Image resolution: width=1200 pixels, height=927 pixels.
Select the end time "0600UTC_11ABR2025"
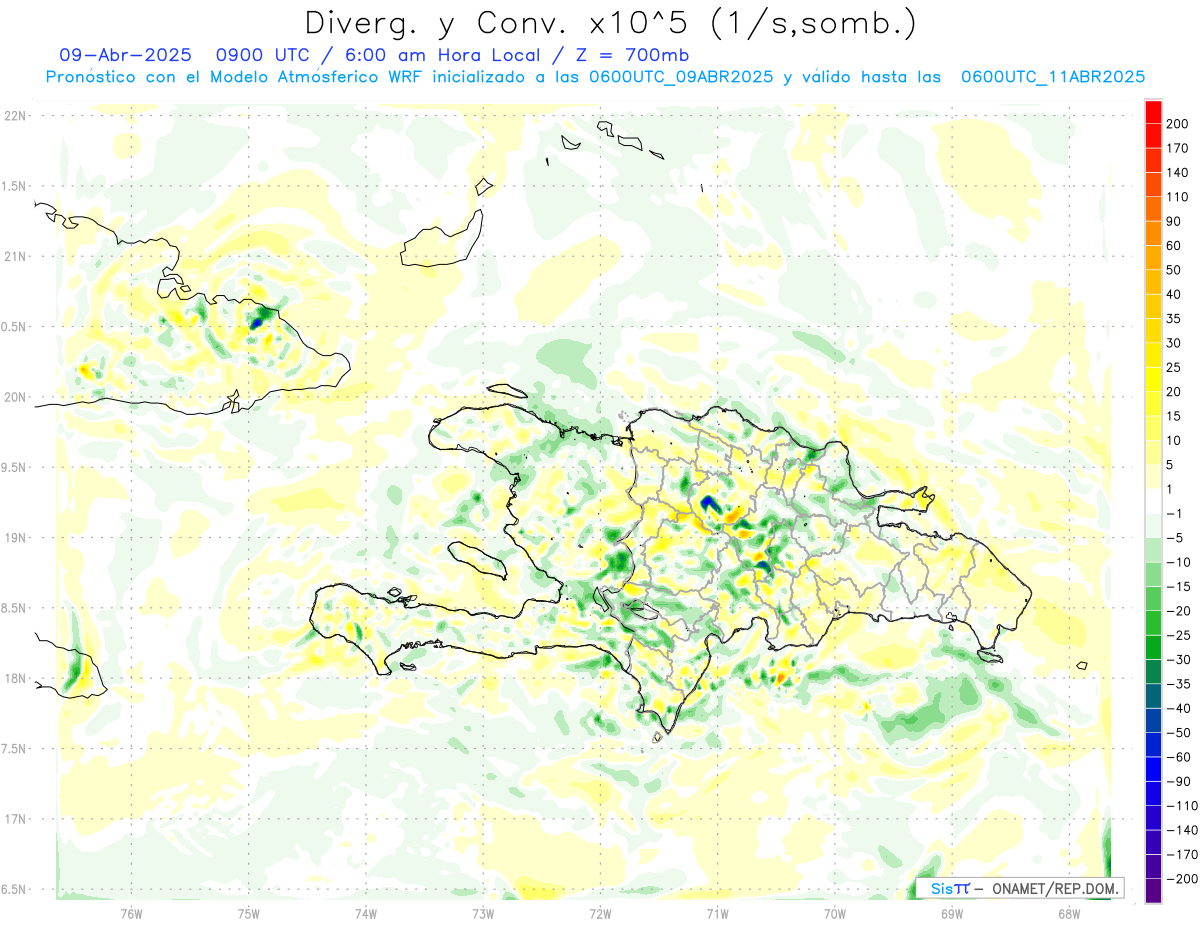pos(1052,76)
